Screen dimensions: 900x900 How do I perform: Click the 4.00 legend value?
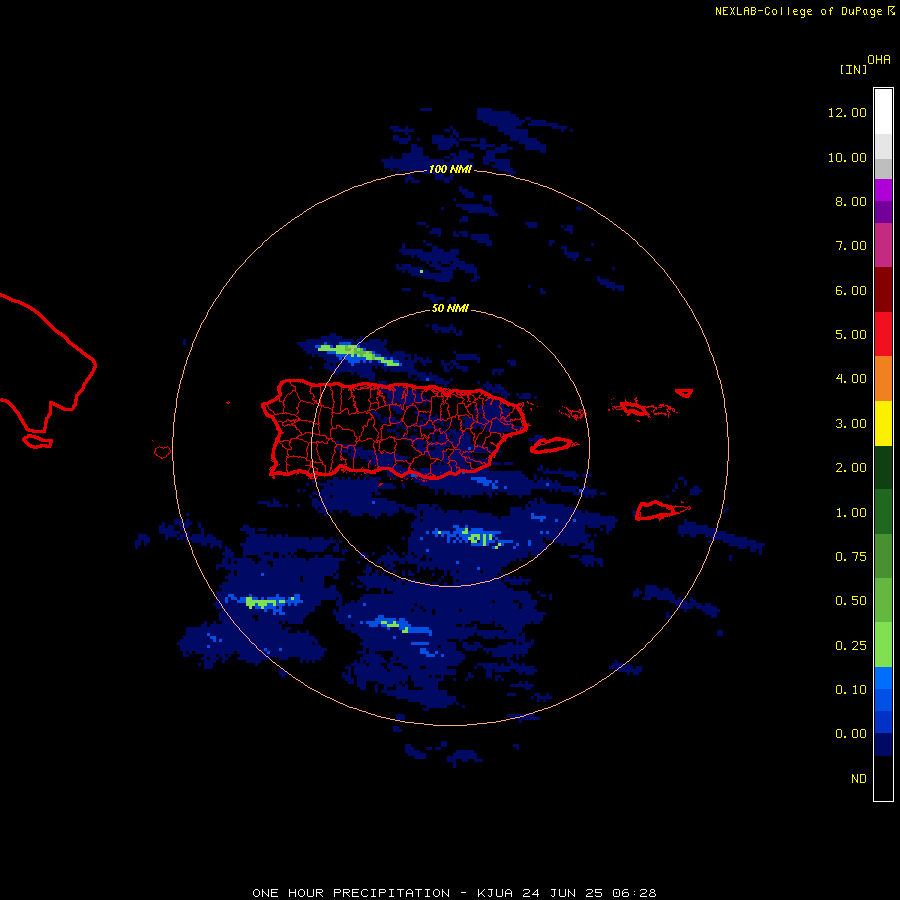click(851, 379)
